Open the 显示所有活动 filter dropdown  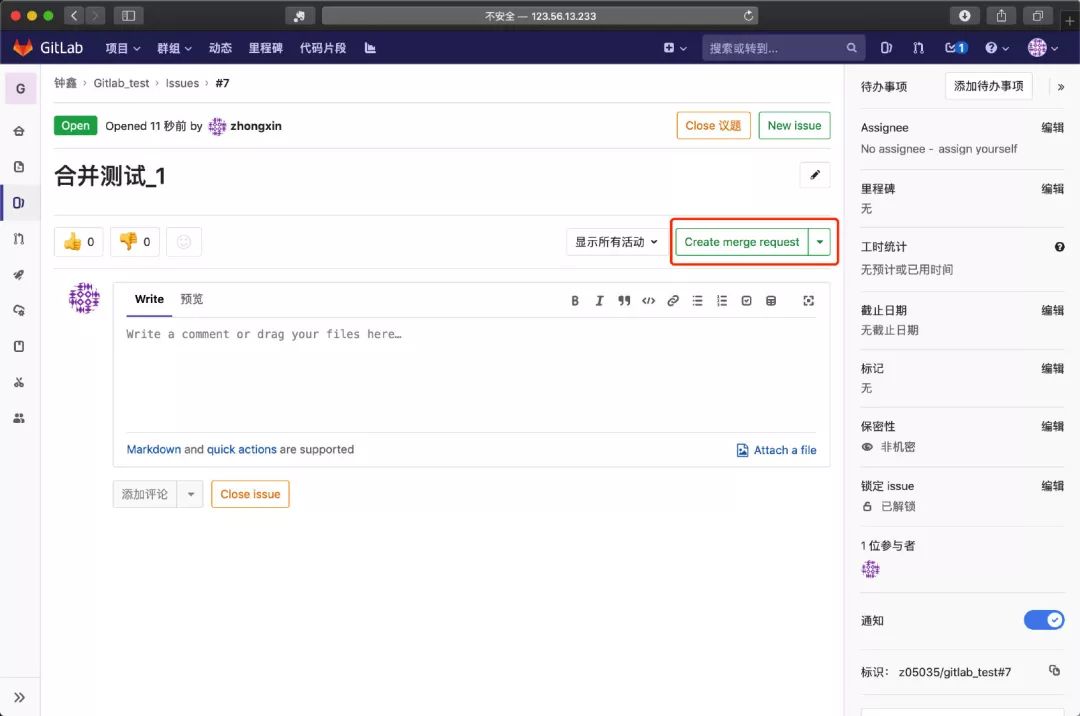[616, 242]
